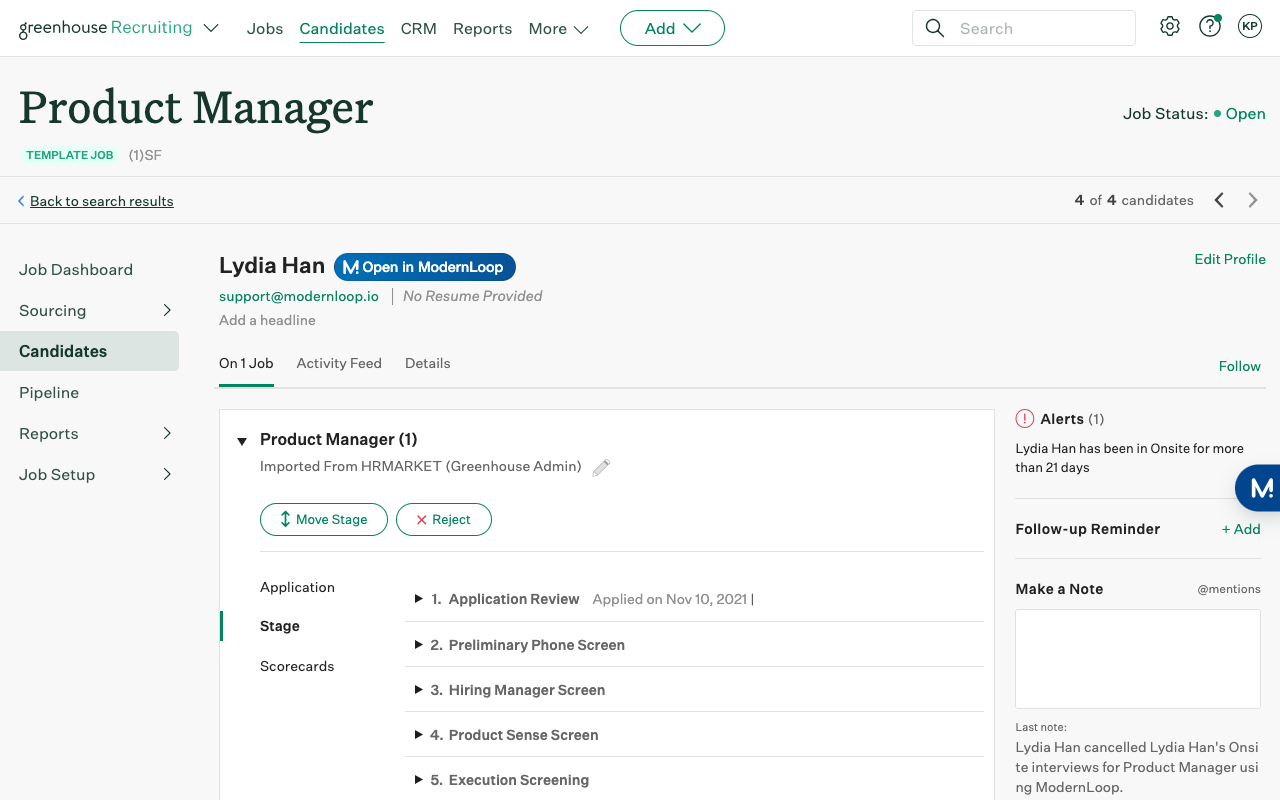Open the settings gear icon

[x=1170, y=27]
